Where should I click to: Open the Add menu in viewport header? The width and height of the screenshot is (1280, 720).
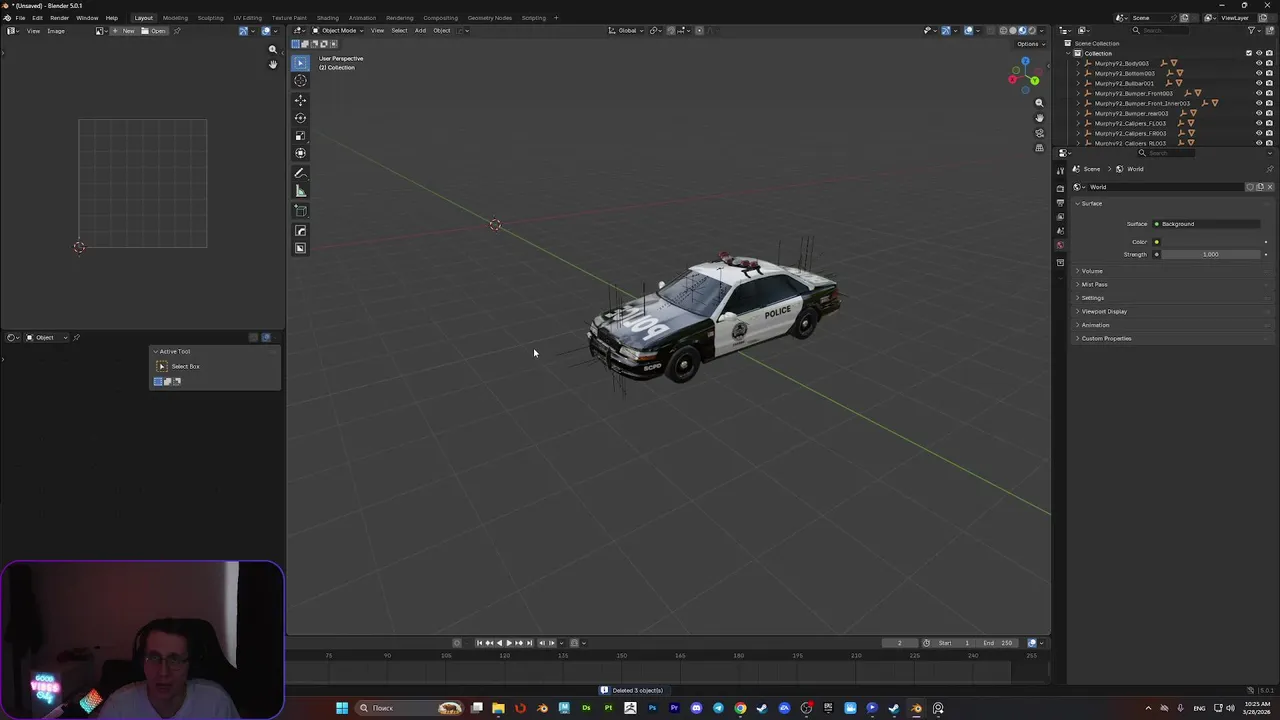tap(420, 30)
